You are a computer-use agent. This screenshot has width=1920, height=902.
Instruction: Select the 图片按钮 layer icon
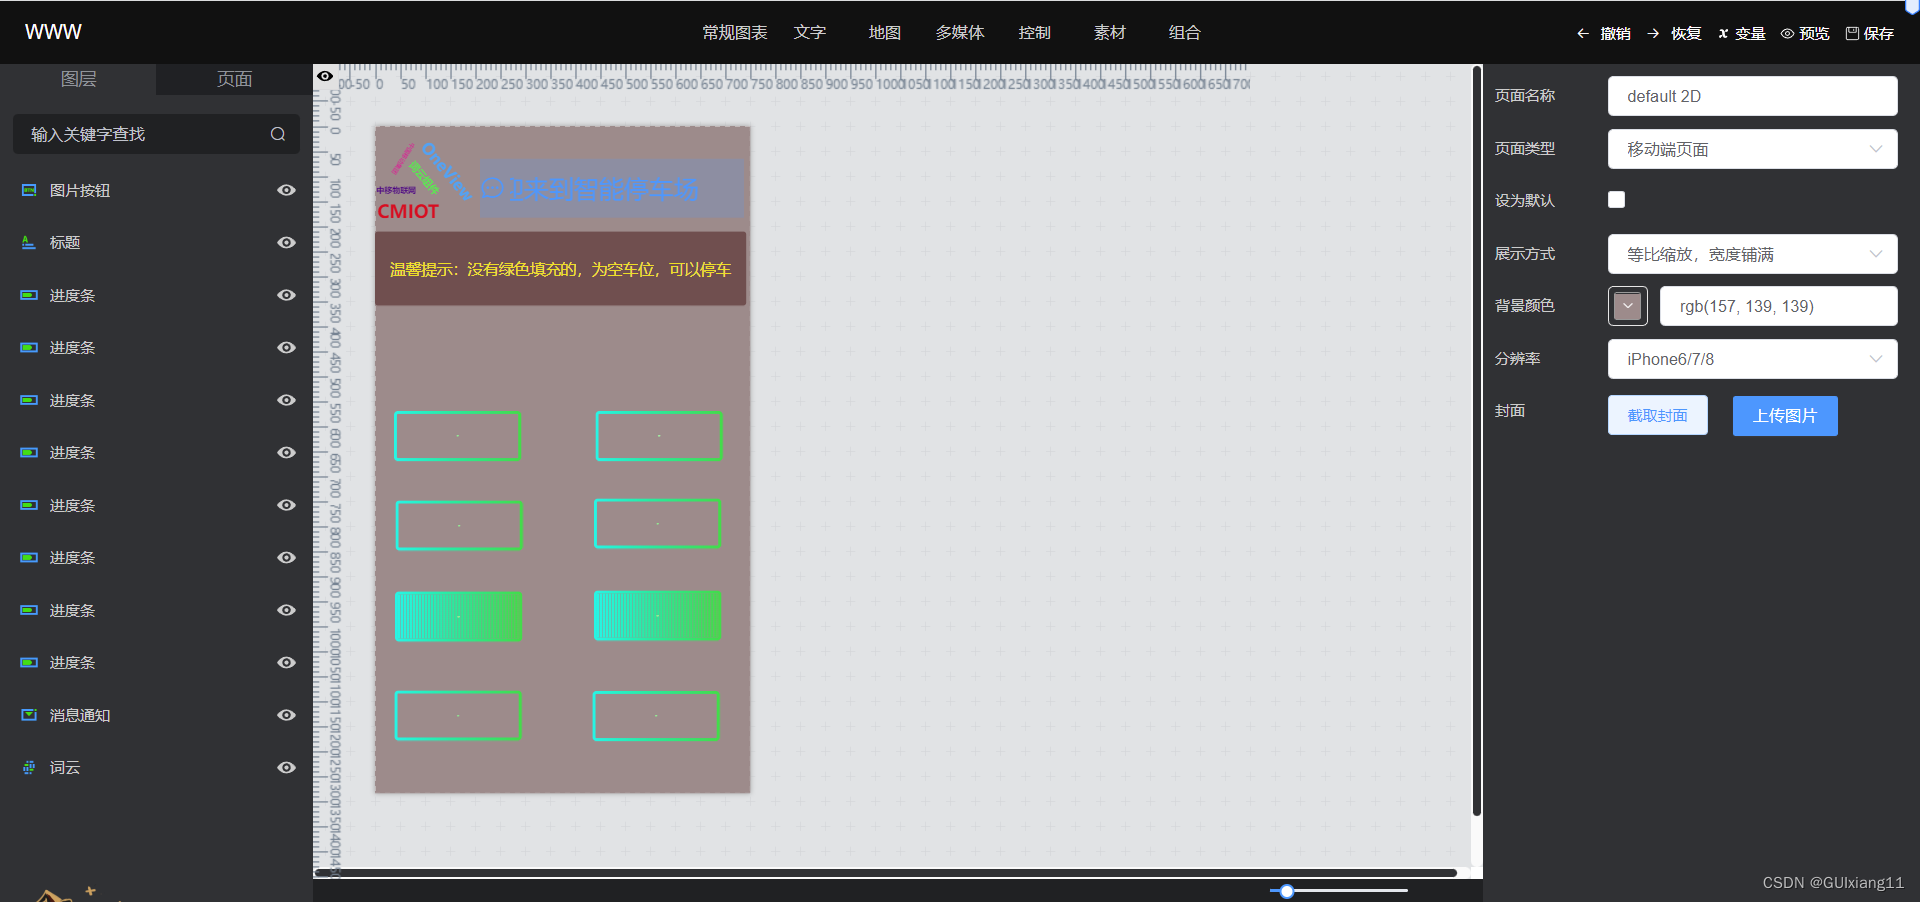[x=29, y=190]
